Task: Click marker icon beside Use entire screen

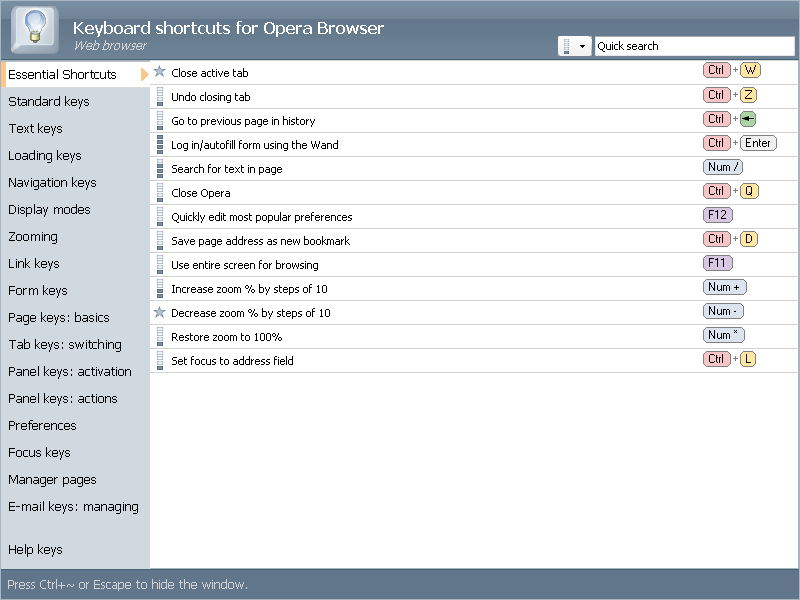Action: pyautogui.click(x=160, y=264)
